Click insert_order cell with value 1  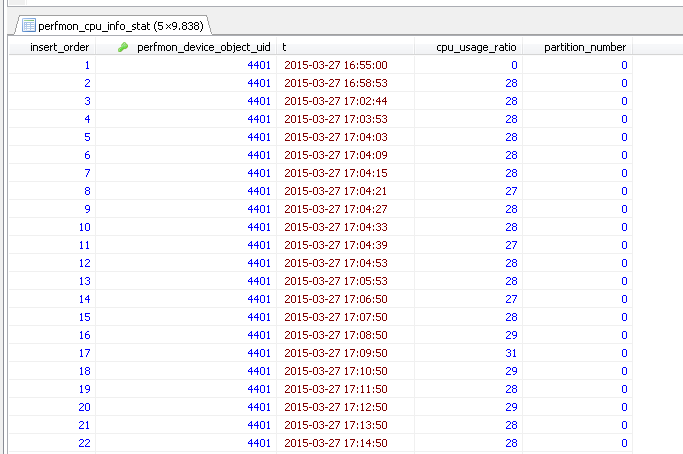52,65
